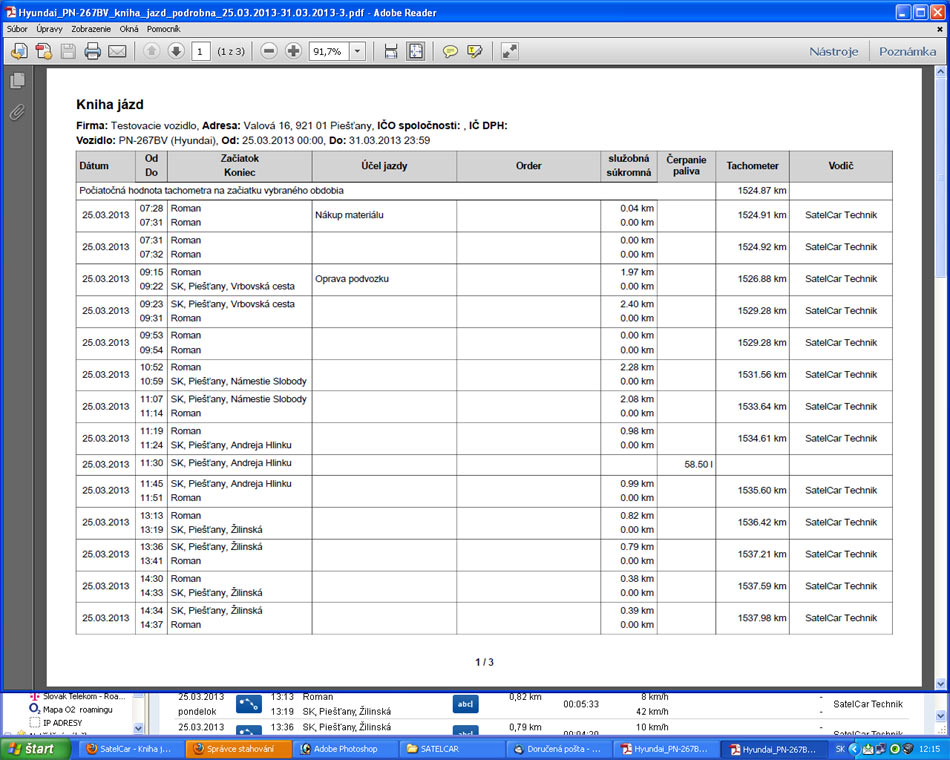Switch to Správce stahování taskbar item

(238, 749)
